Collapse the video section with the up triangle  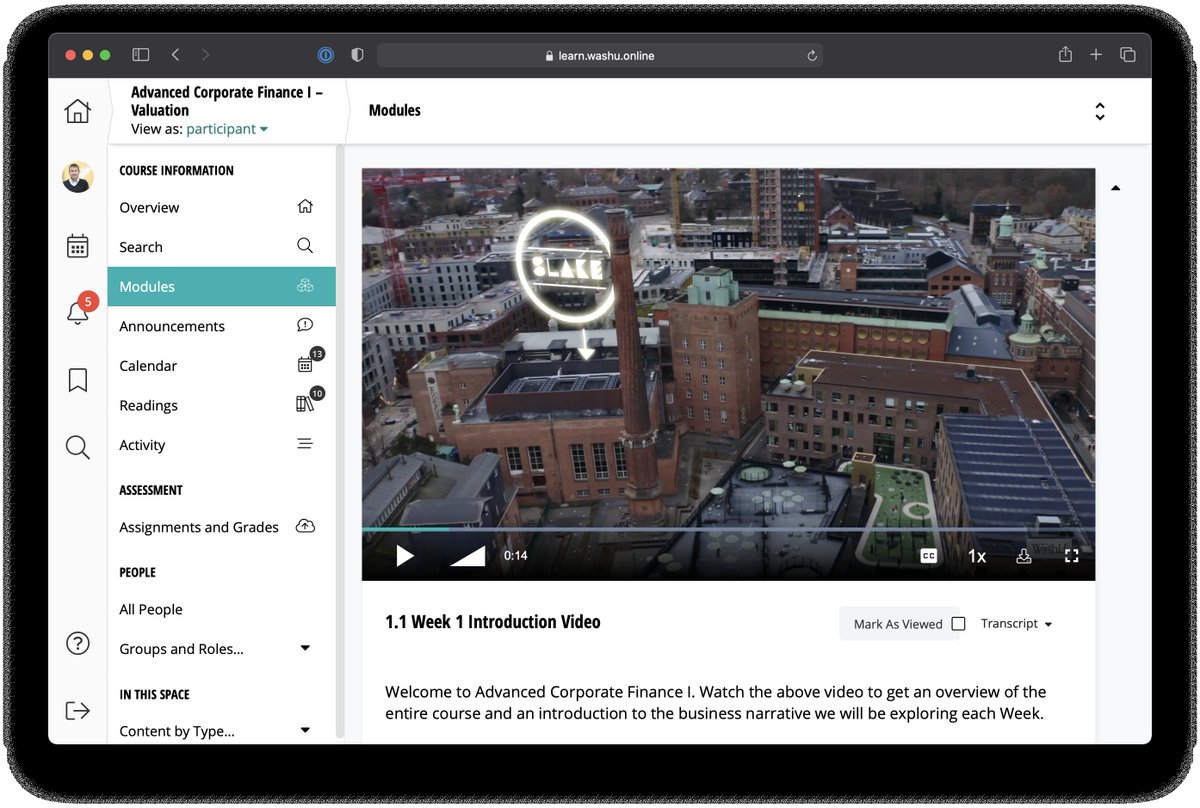pos(1116,188)
